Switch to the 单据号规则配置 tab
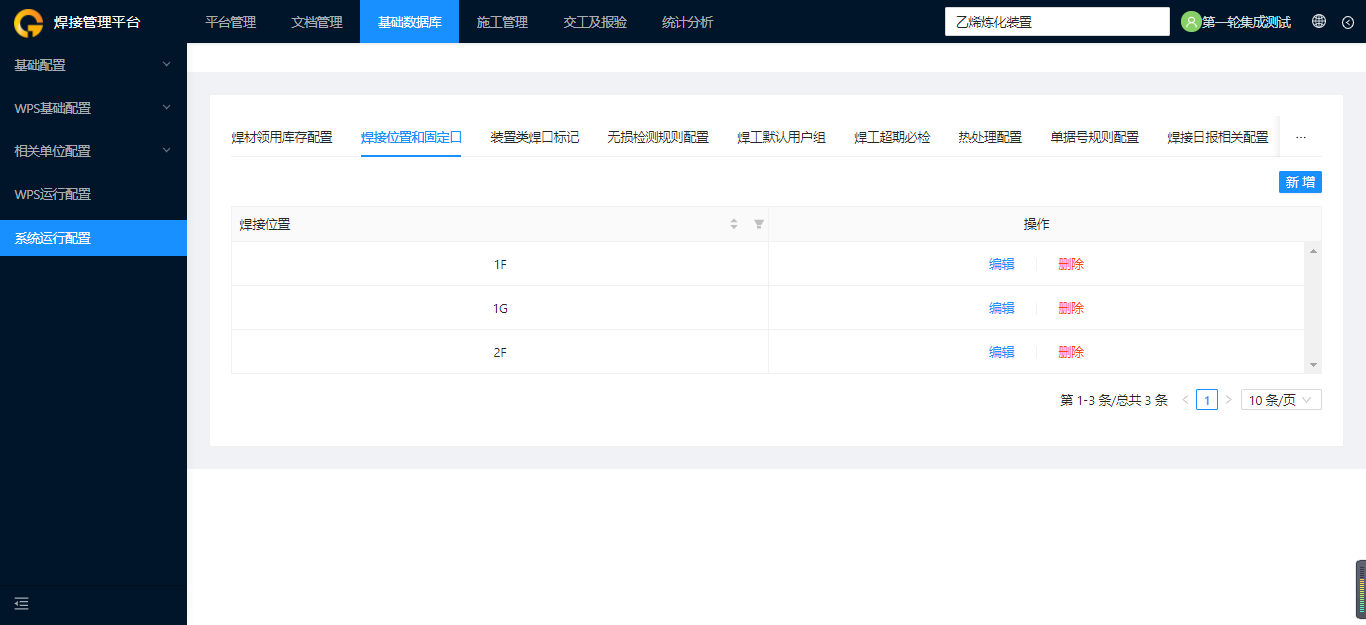 pos(1094,137)
